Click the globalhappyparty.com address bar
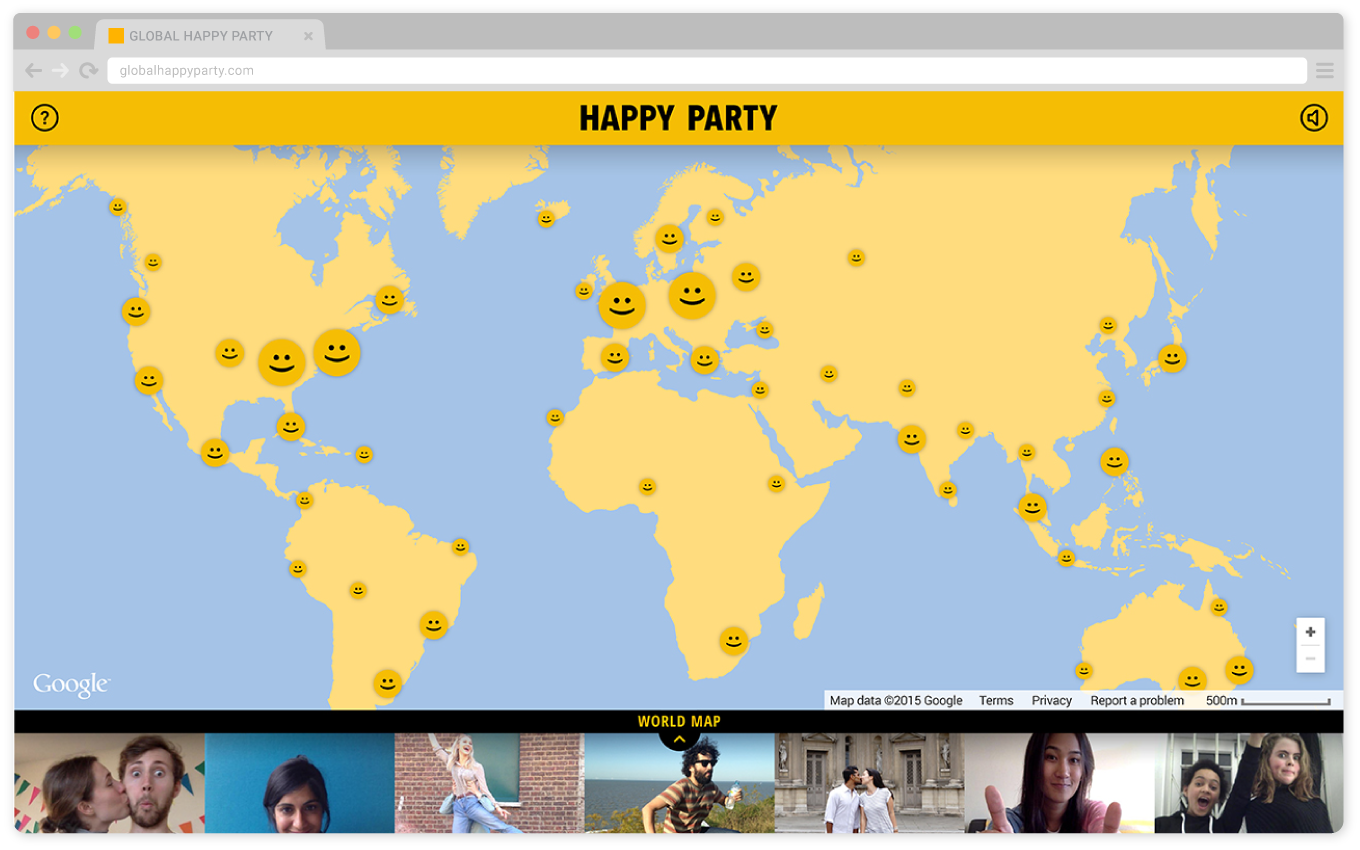The image size is (1360, 850). click(707, 71)
